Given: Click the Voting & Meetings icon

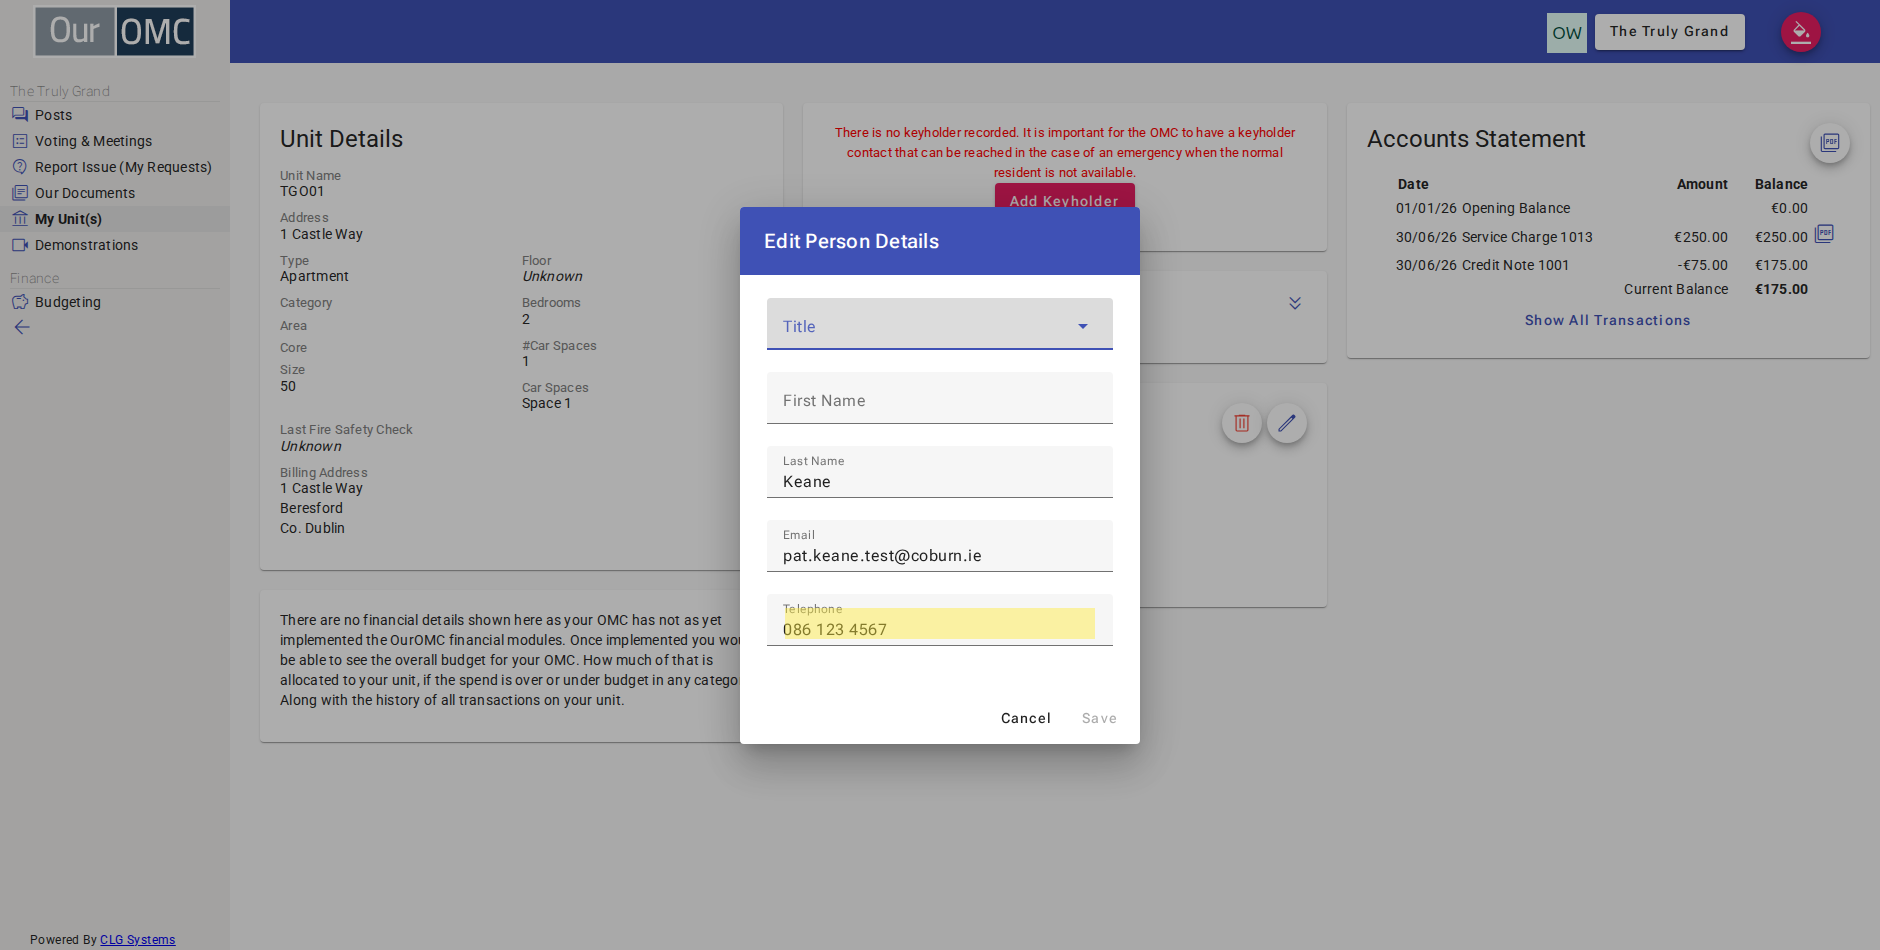Looking at the screenshot, I should (x=20, y=141).
